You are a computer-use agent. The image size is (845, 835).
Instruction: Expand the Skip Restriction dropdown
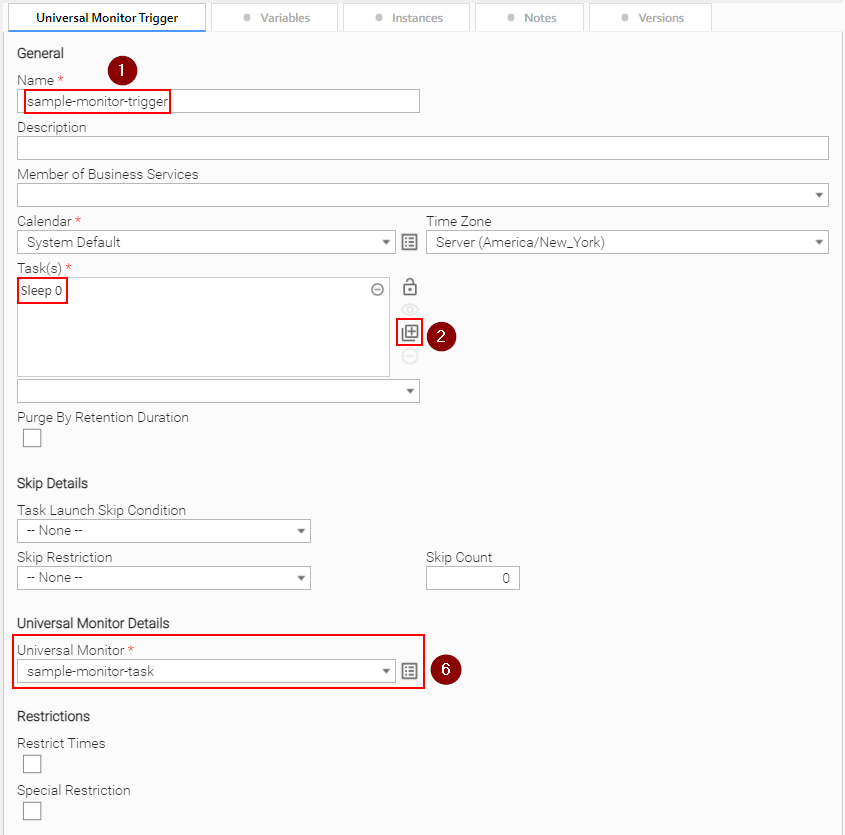(x=301, y=578)
